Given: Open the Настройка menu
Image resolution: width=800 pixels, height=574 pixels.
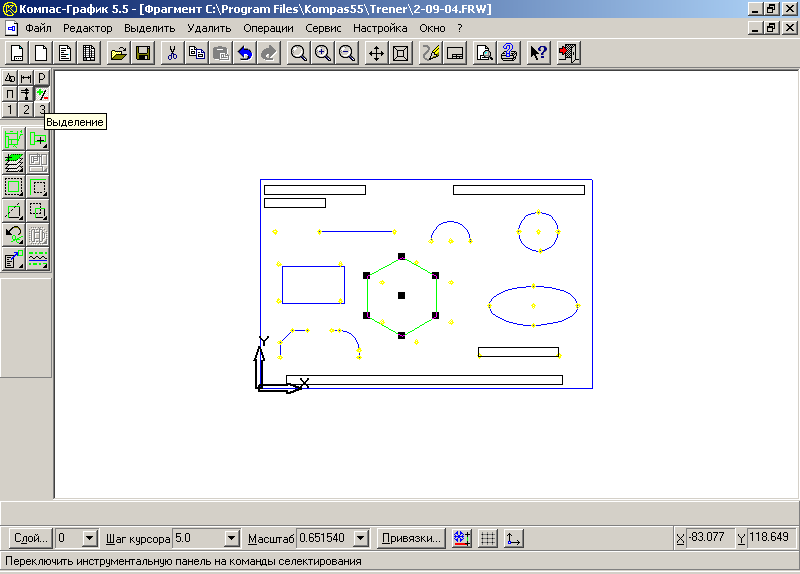Looking at the screenshot, I should (380, 28).
